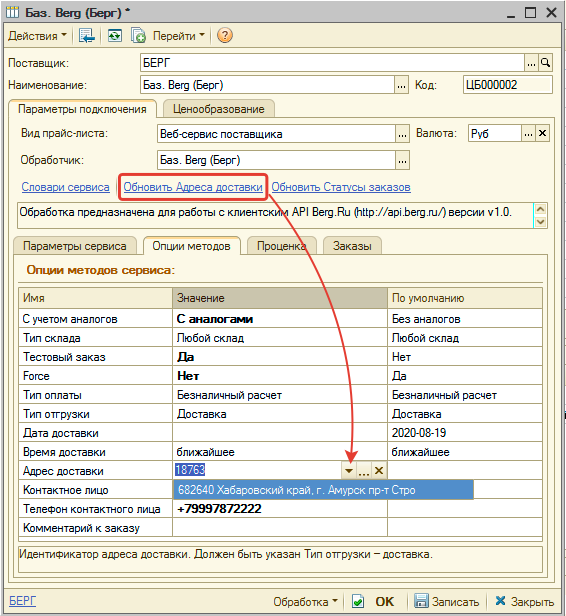
Task: Click the Наименование input field
Action: click(267, 85)
